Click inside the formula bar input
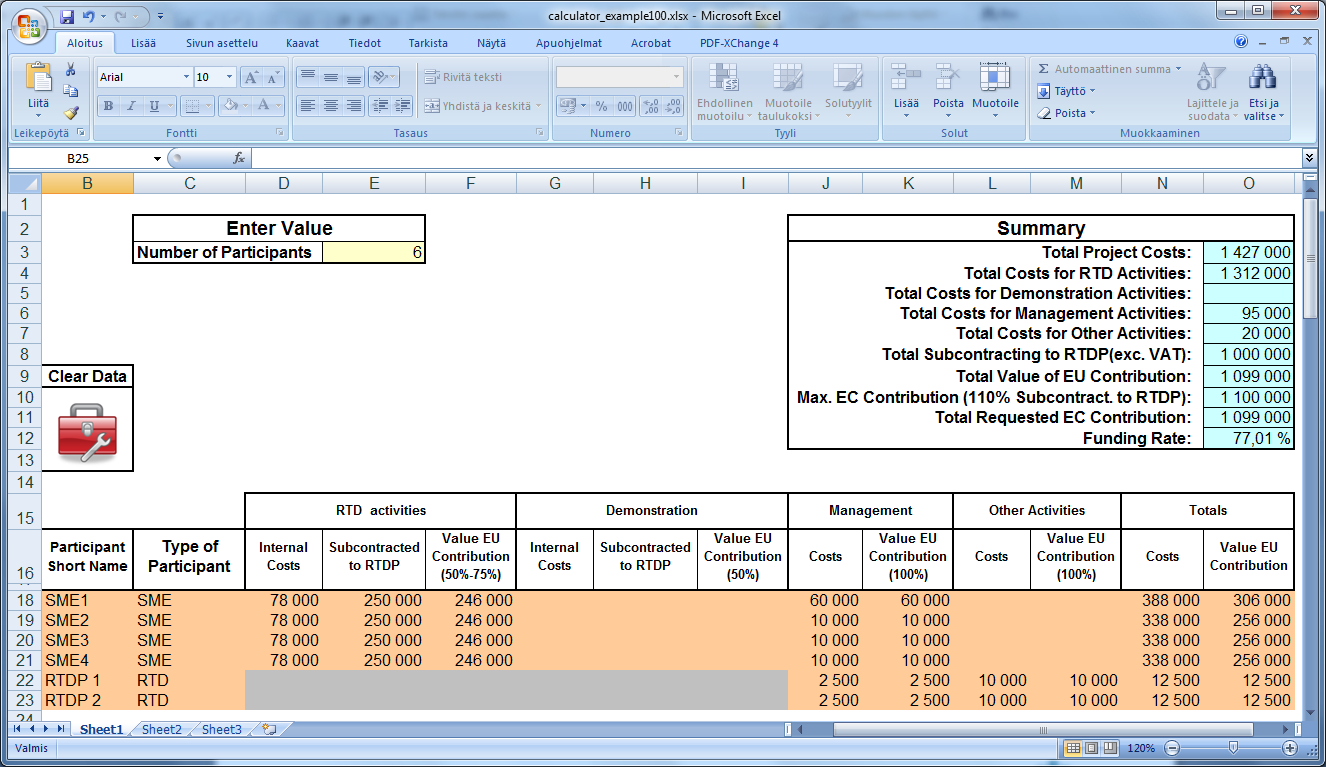This screenshot has width=1326, height=767. pyautogui.click(x=776, y=158)
